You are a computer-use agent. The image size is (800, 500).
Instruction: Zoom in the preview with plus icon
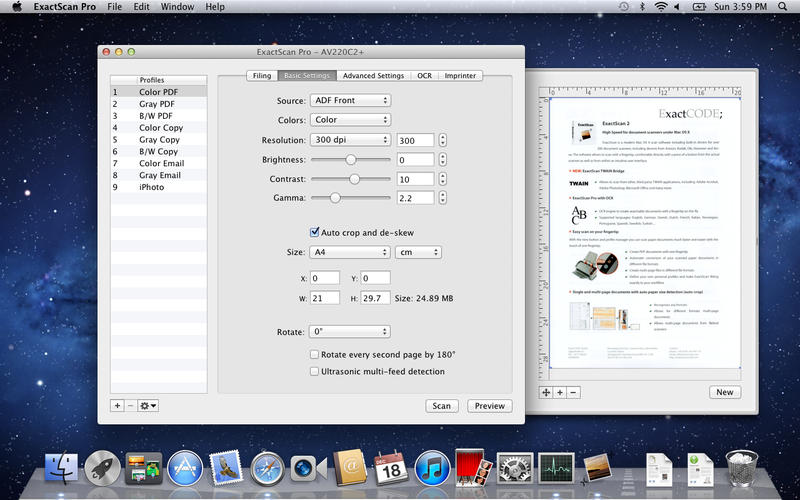pyautogui.click(x=560, y=392)
